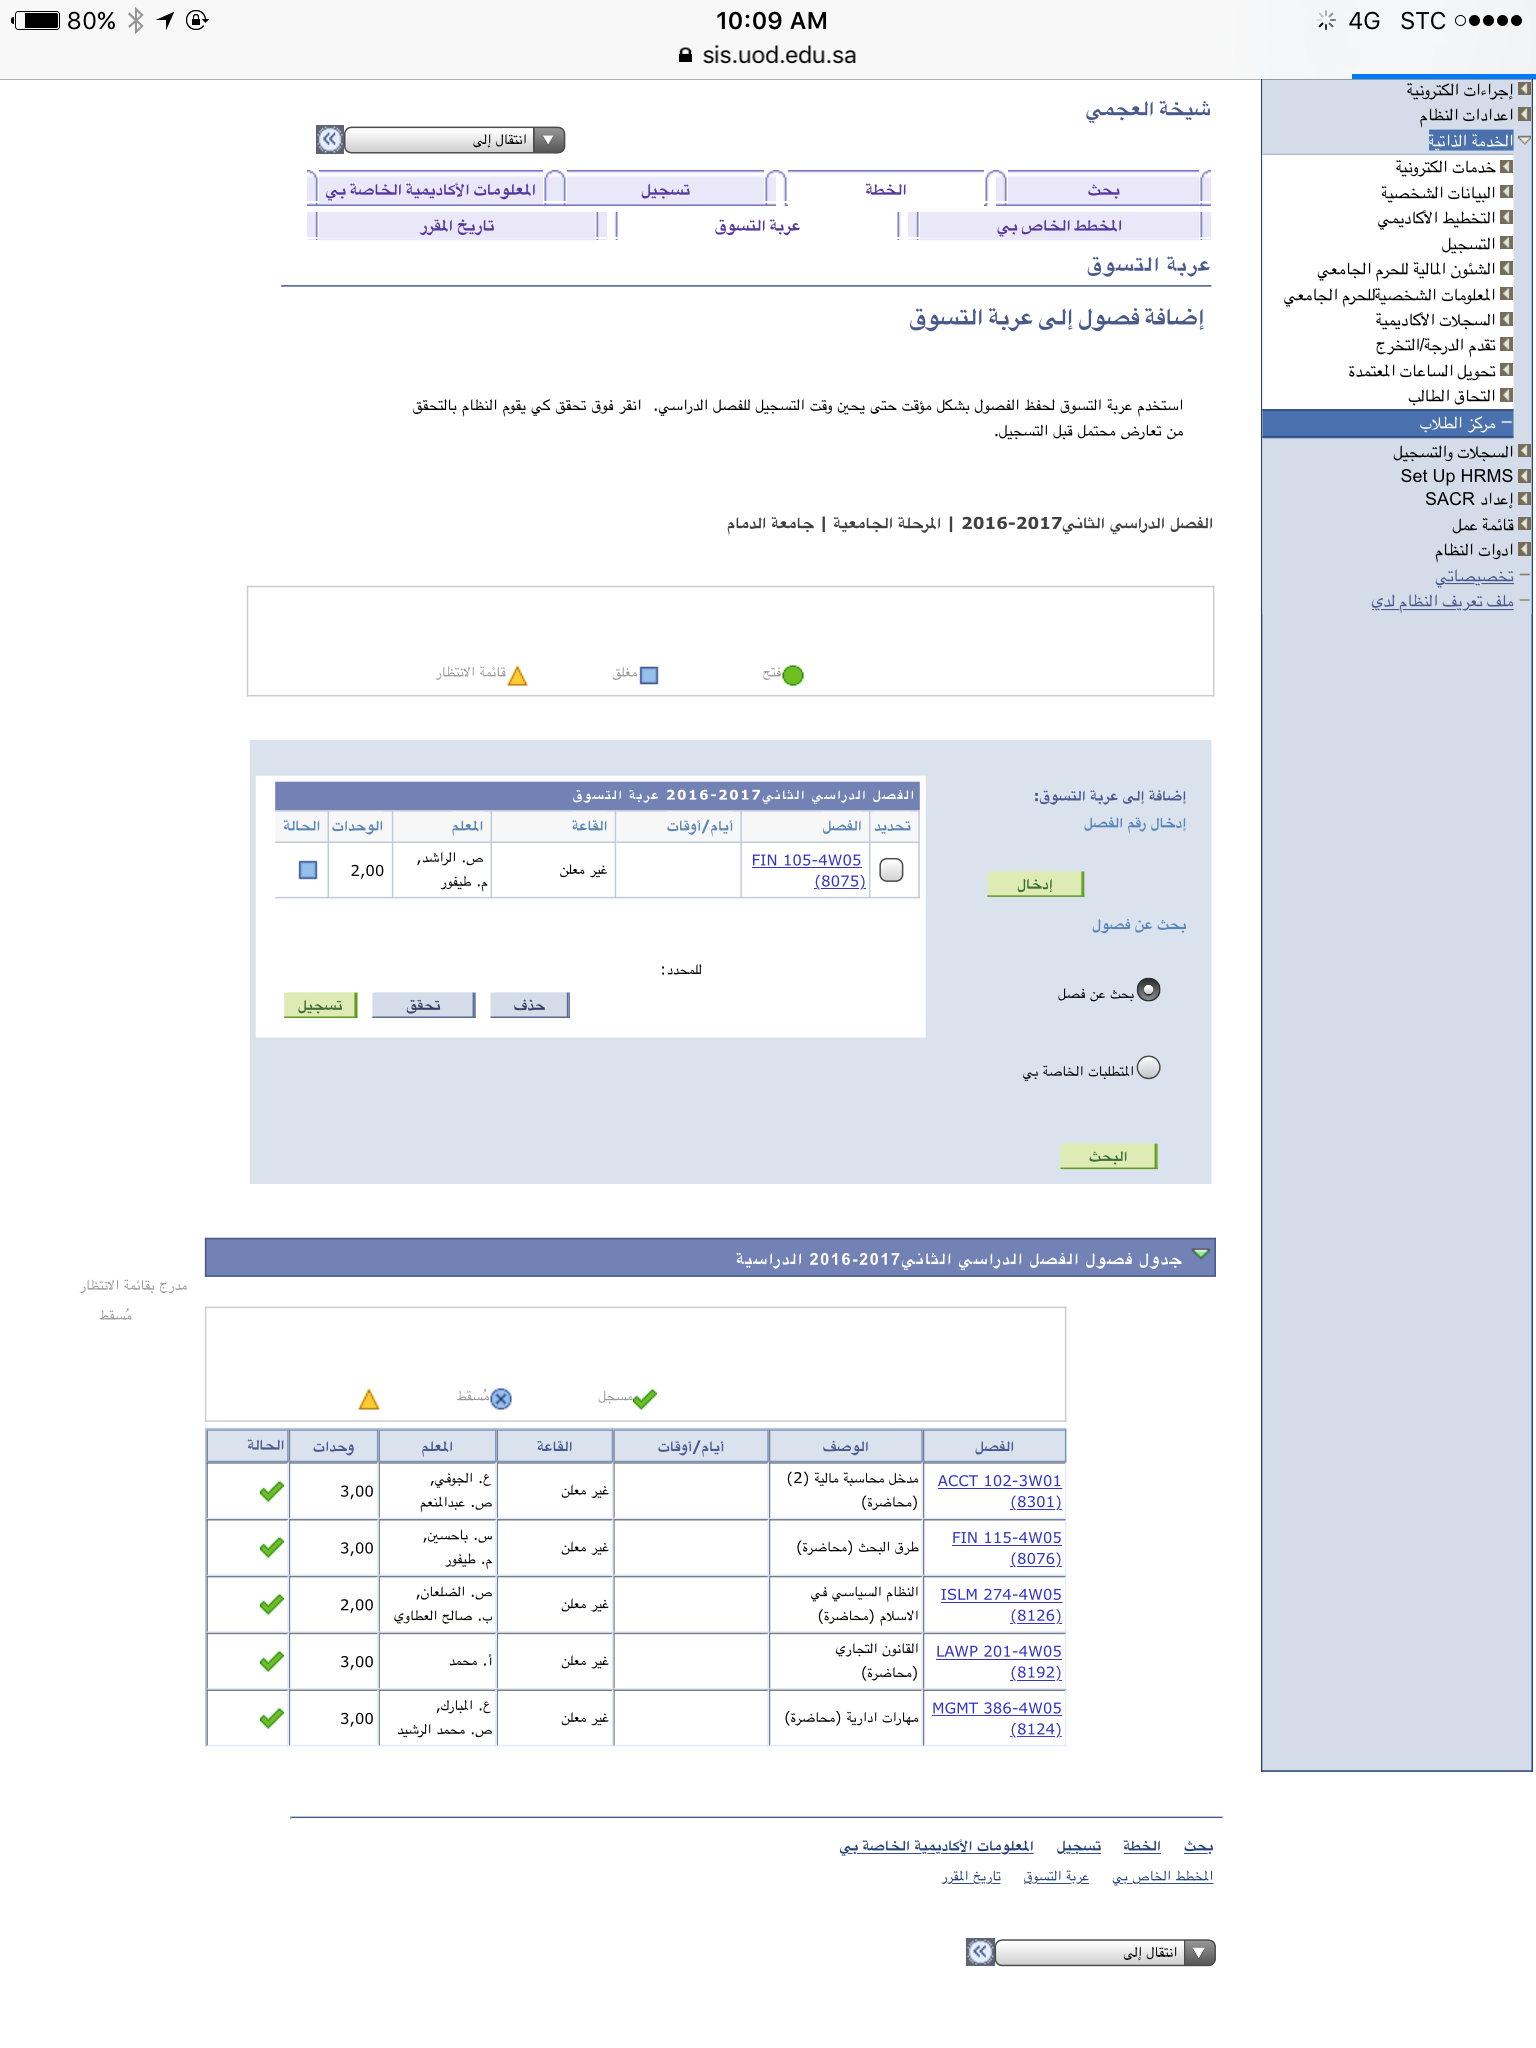Open 'المعلومات الأكاديمية الخاصة بي' tab
The width and height of the screenshot is (1536, 2048).
pyautogui.click(x=431, y=190)
